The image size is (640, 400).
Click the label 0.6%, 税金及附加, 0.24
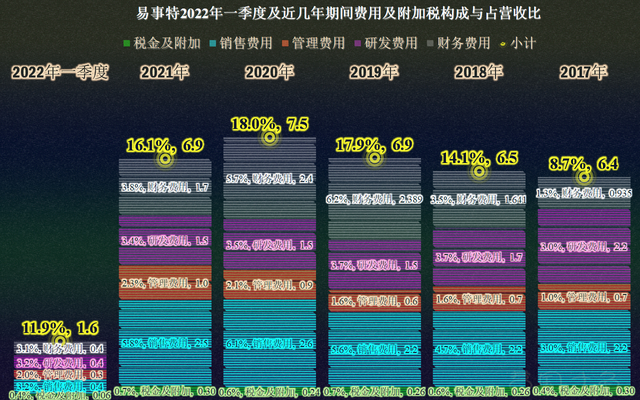[269, 392]
